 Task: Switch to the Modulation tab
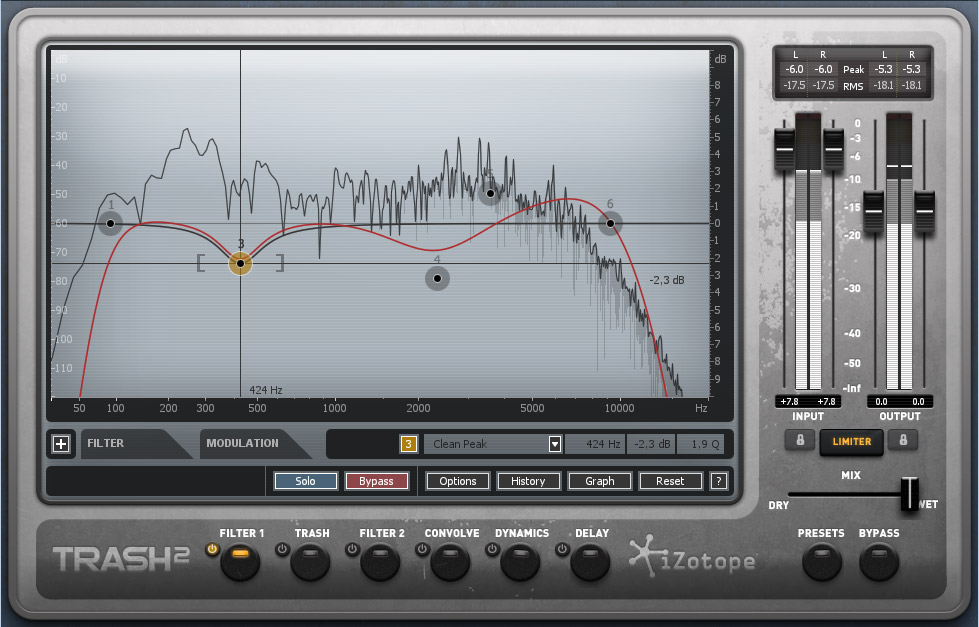(243, 443)
